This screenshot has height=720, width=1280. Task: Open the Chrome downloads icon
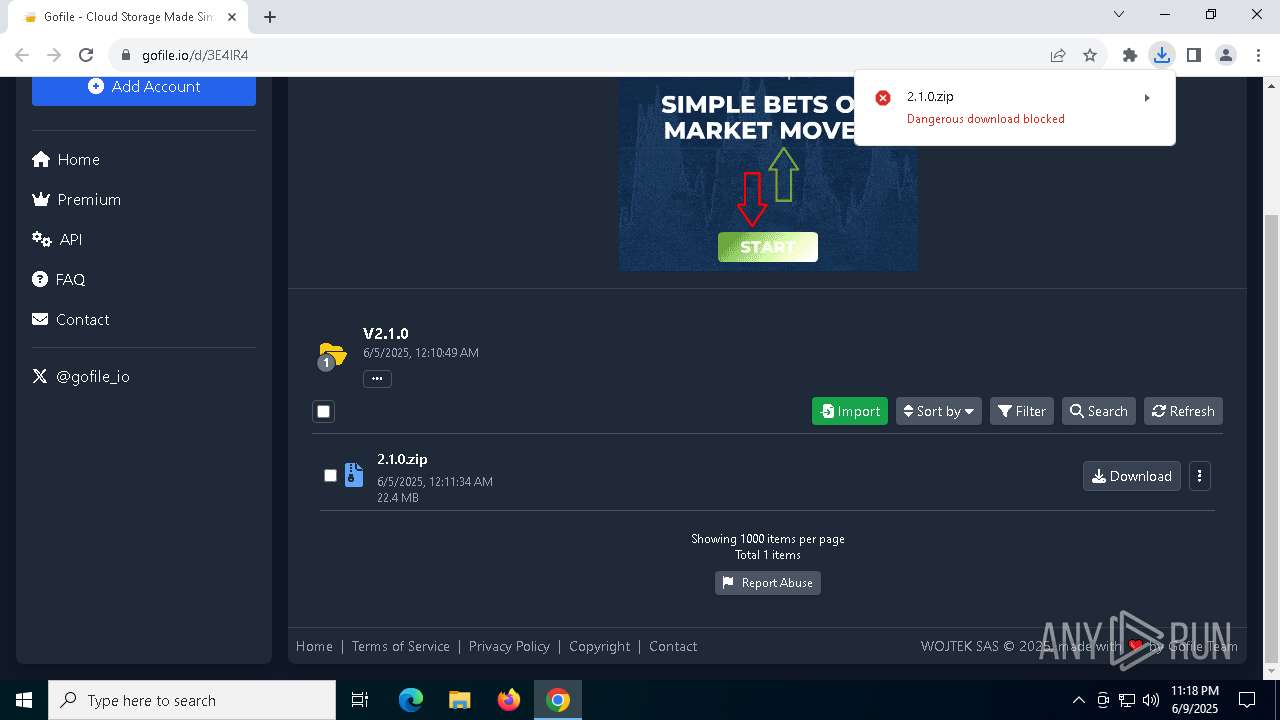1161,55
